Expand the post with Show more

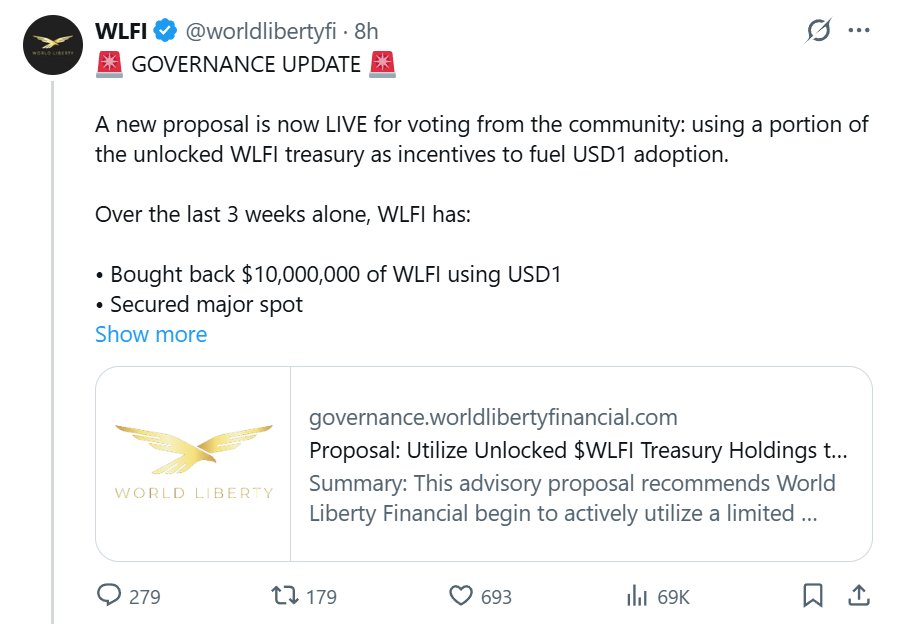[151, 334]
